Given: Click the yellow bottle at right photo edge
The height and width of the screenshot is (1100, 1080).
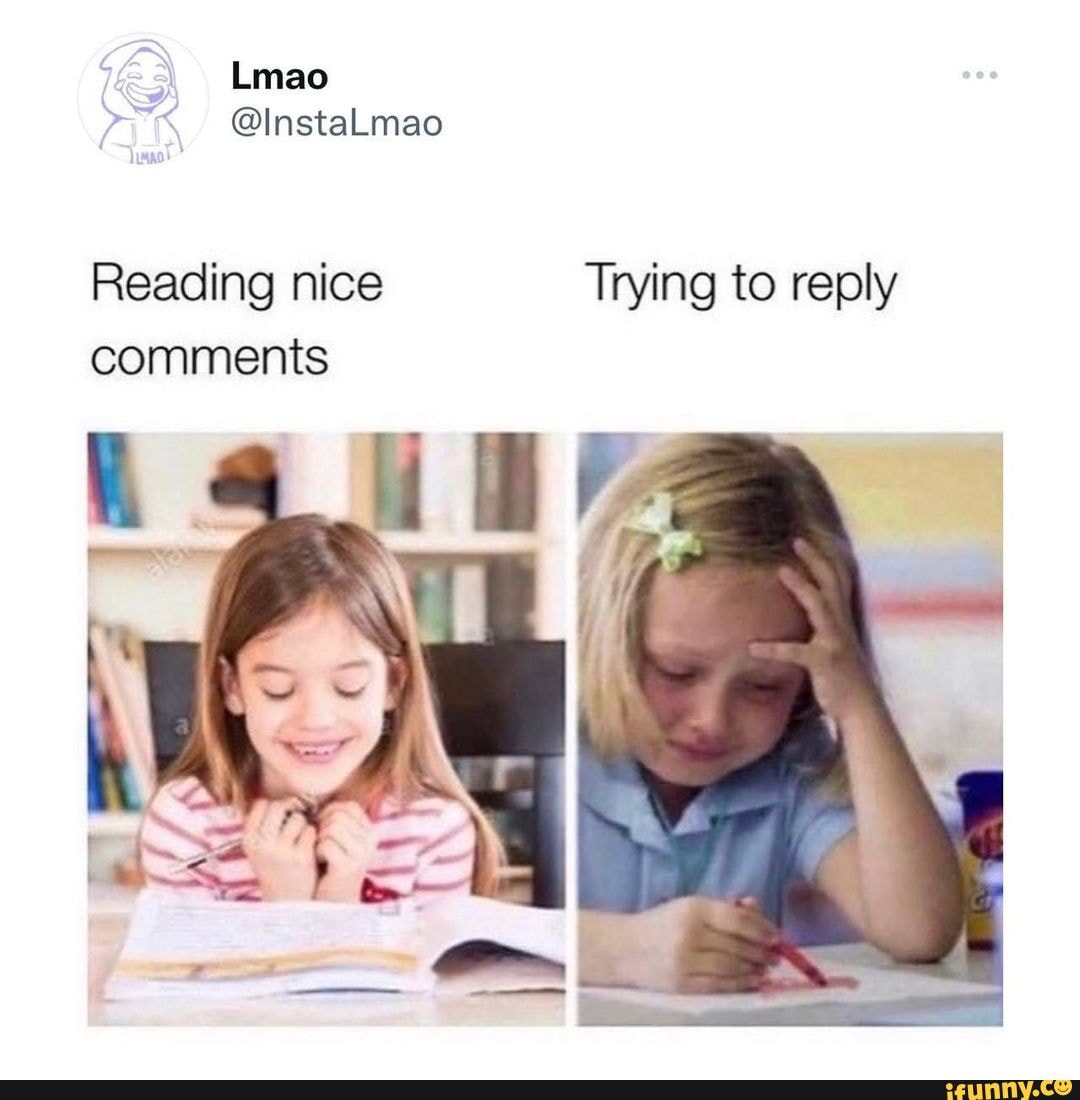Looking at the screenshot, I should click(980, 861).
